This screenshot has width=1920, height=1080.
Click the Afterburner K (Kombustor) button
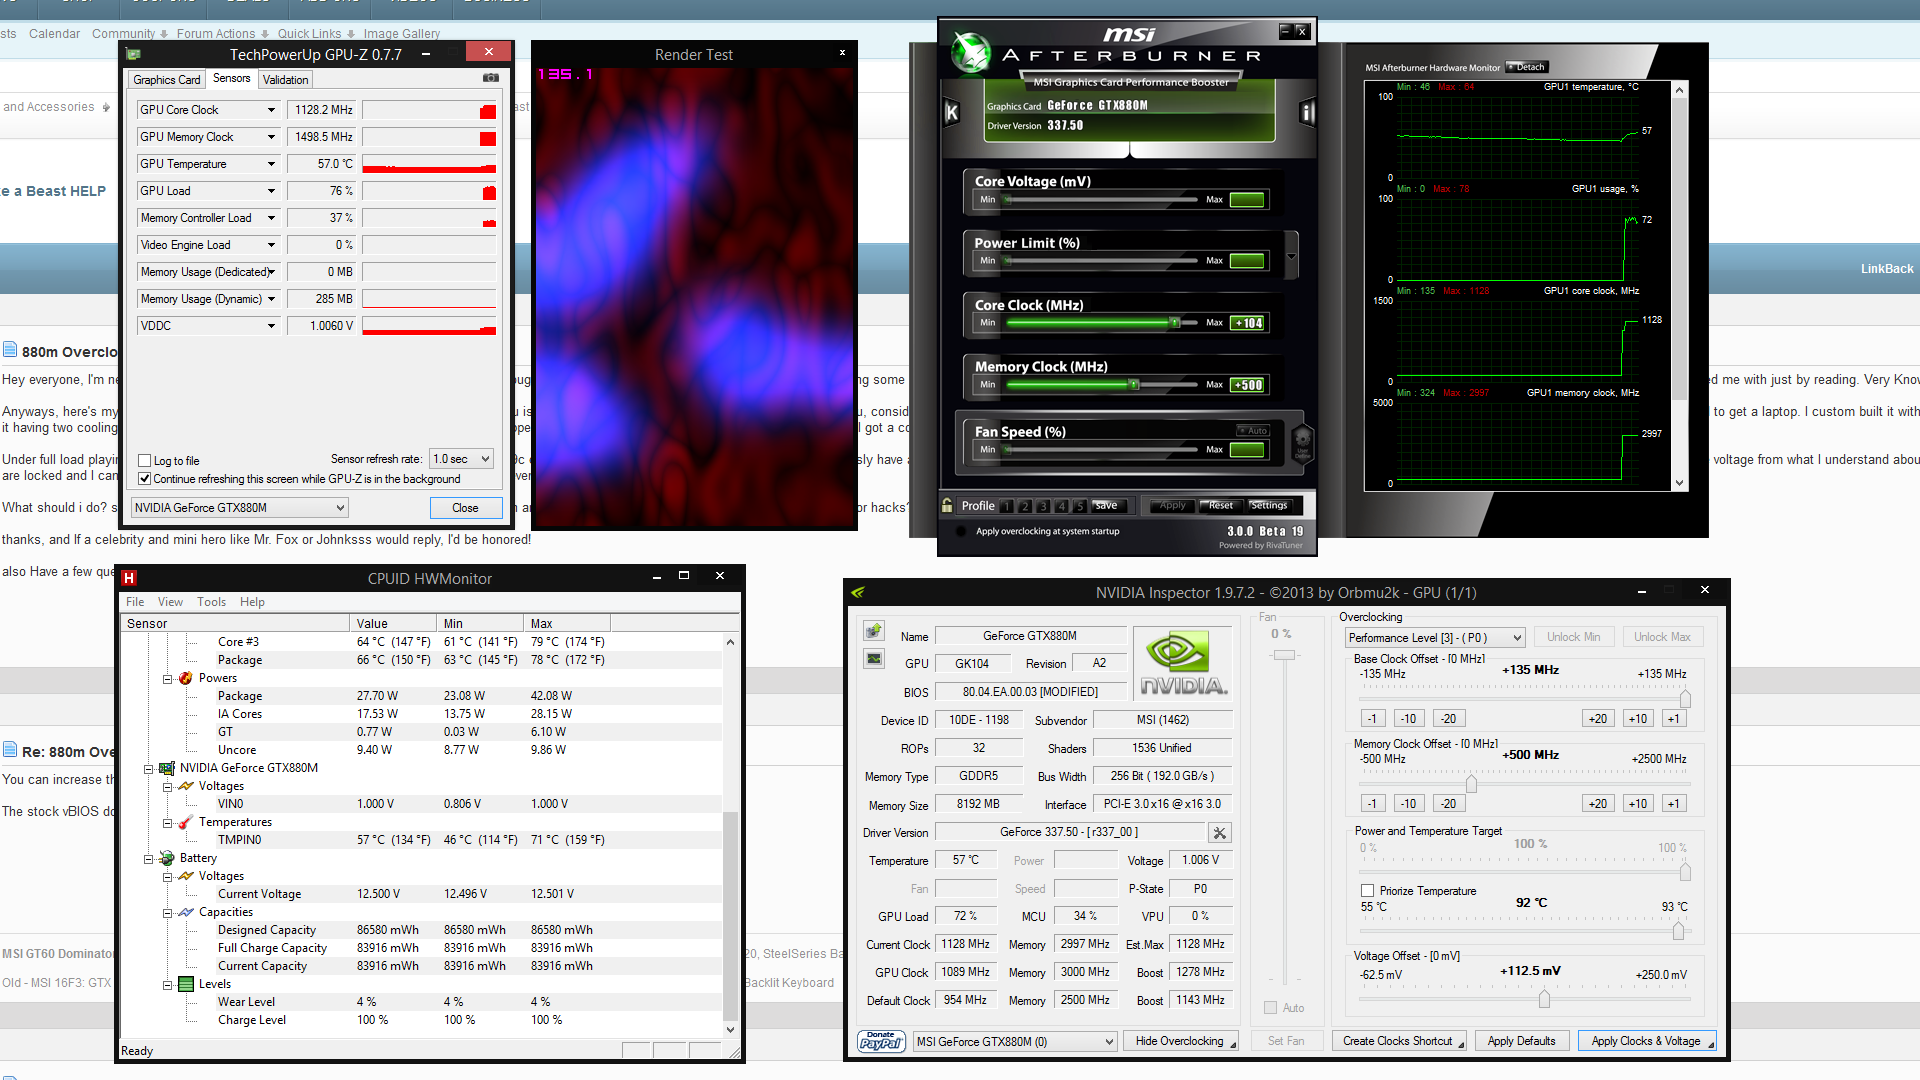952,113
